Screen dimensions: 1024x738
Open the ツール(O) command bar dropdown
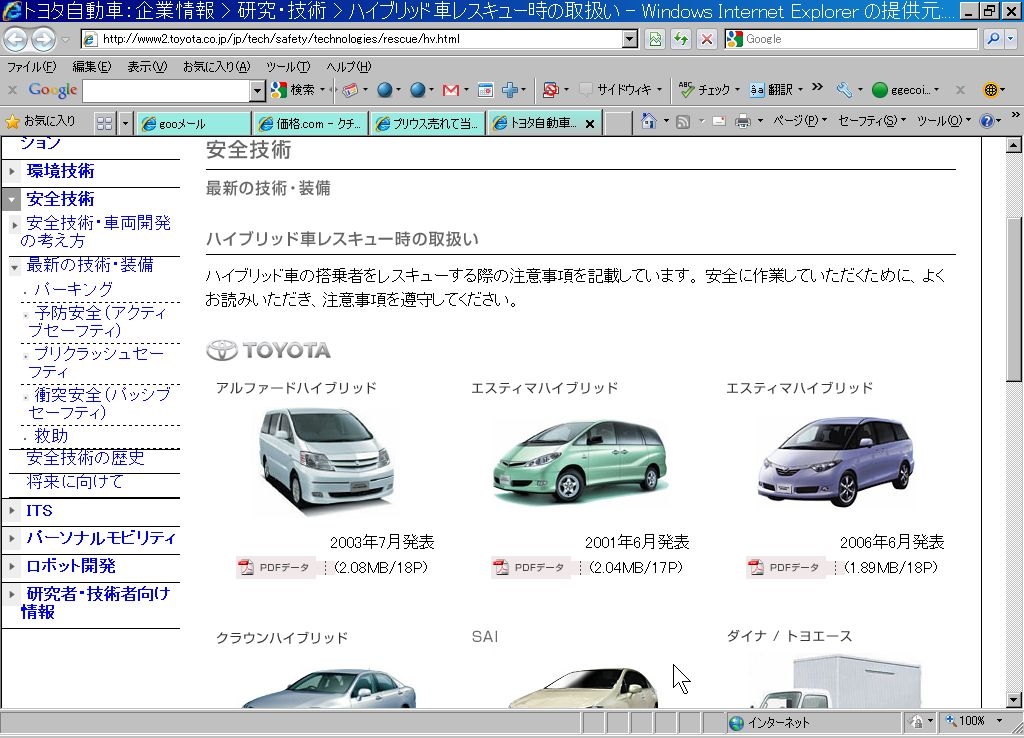click(944, 121)
